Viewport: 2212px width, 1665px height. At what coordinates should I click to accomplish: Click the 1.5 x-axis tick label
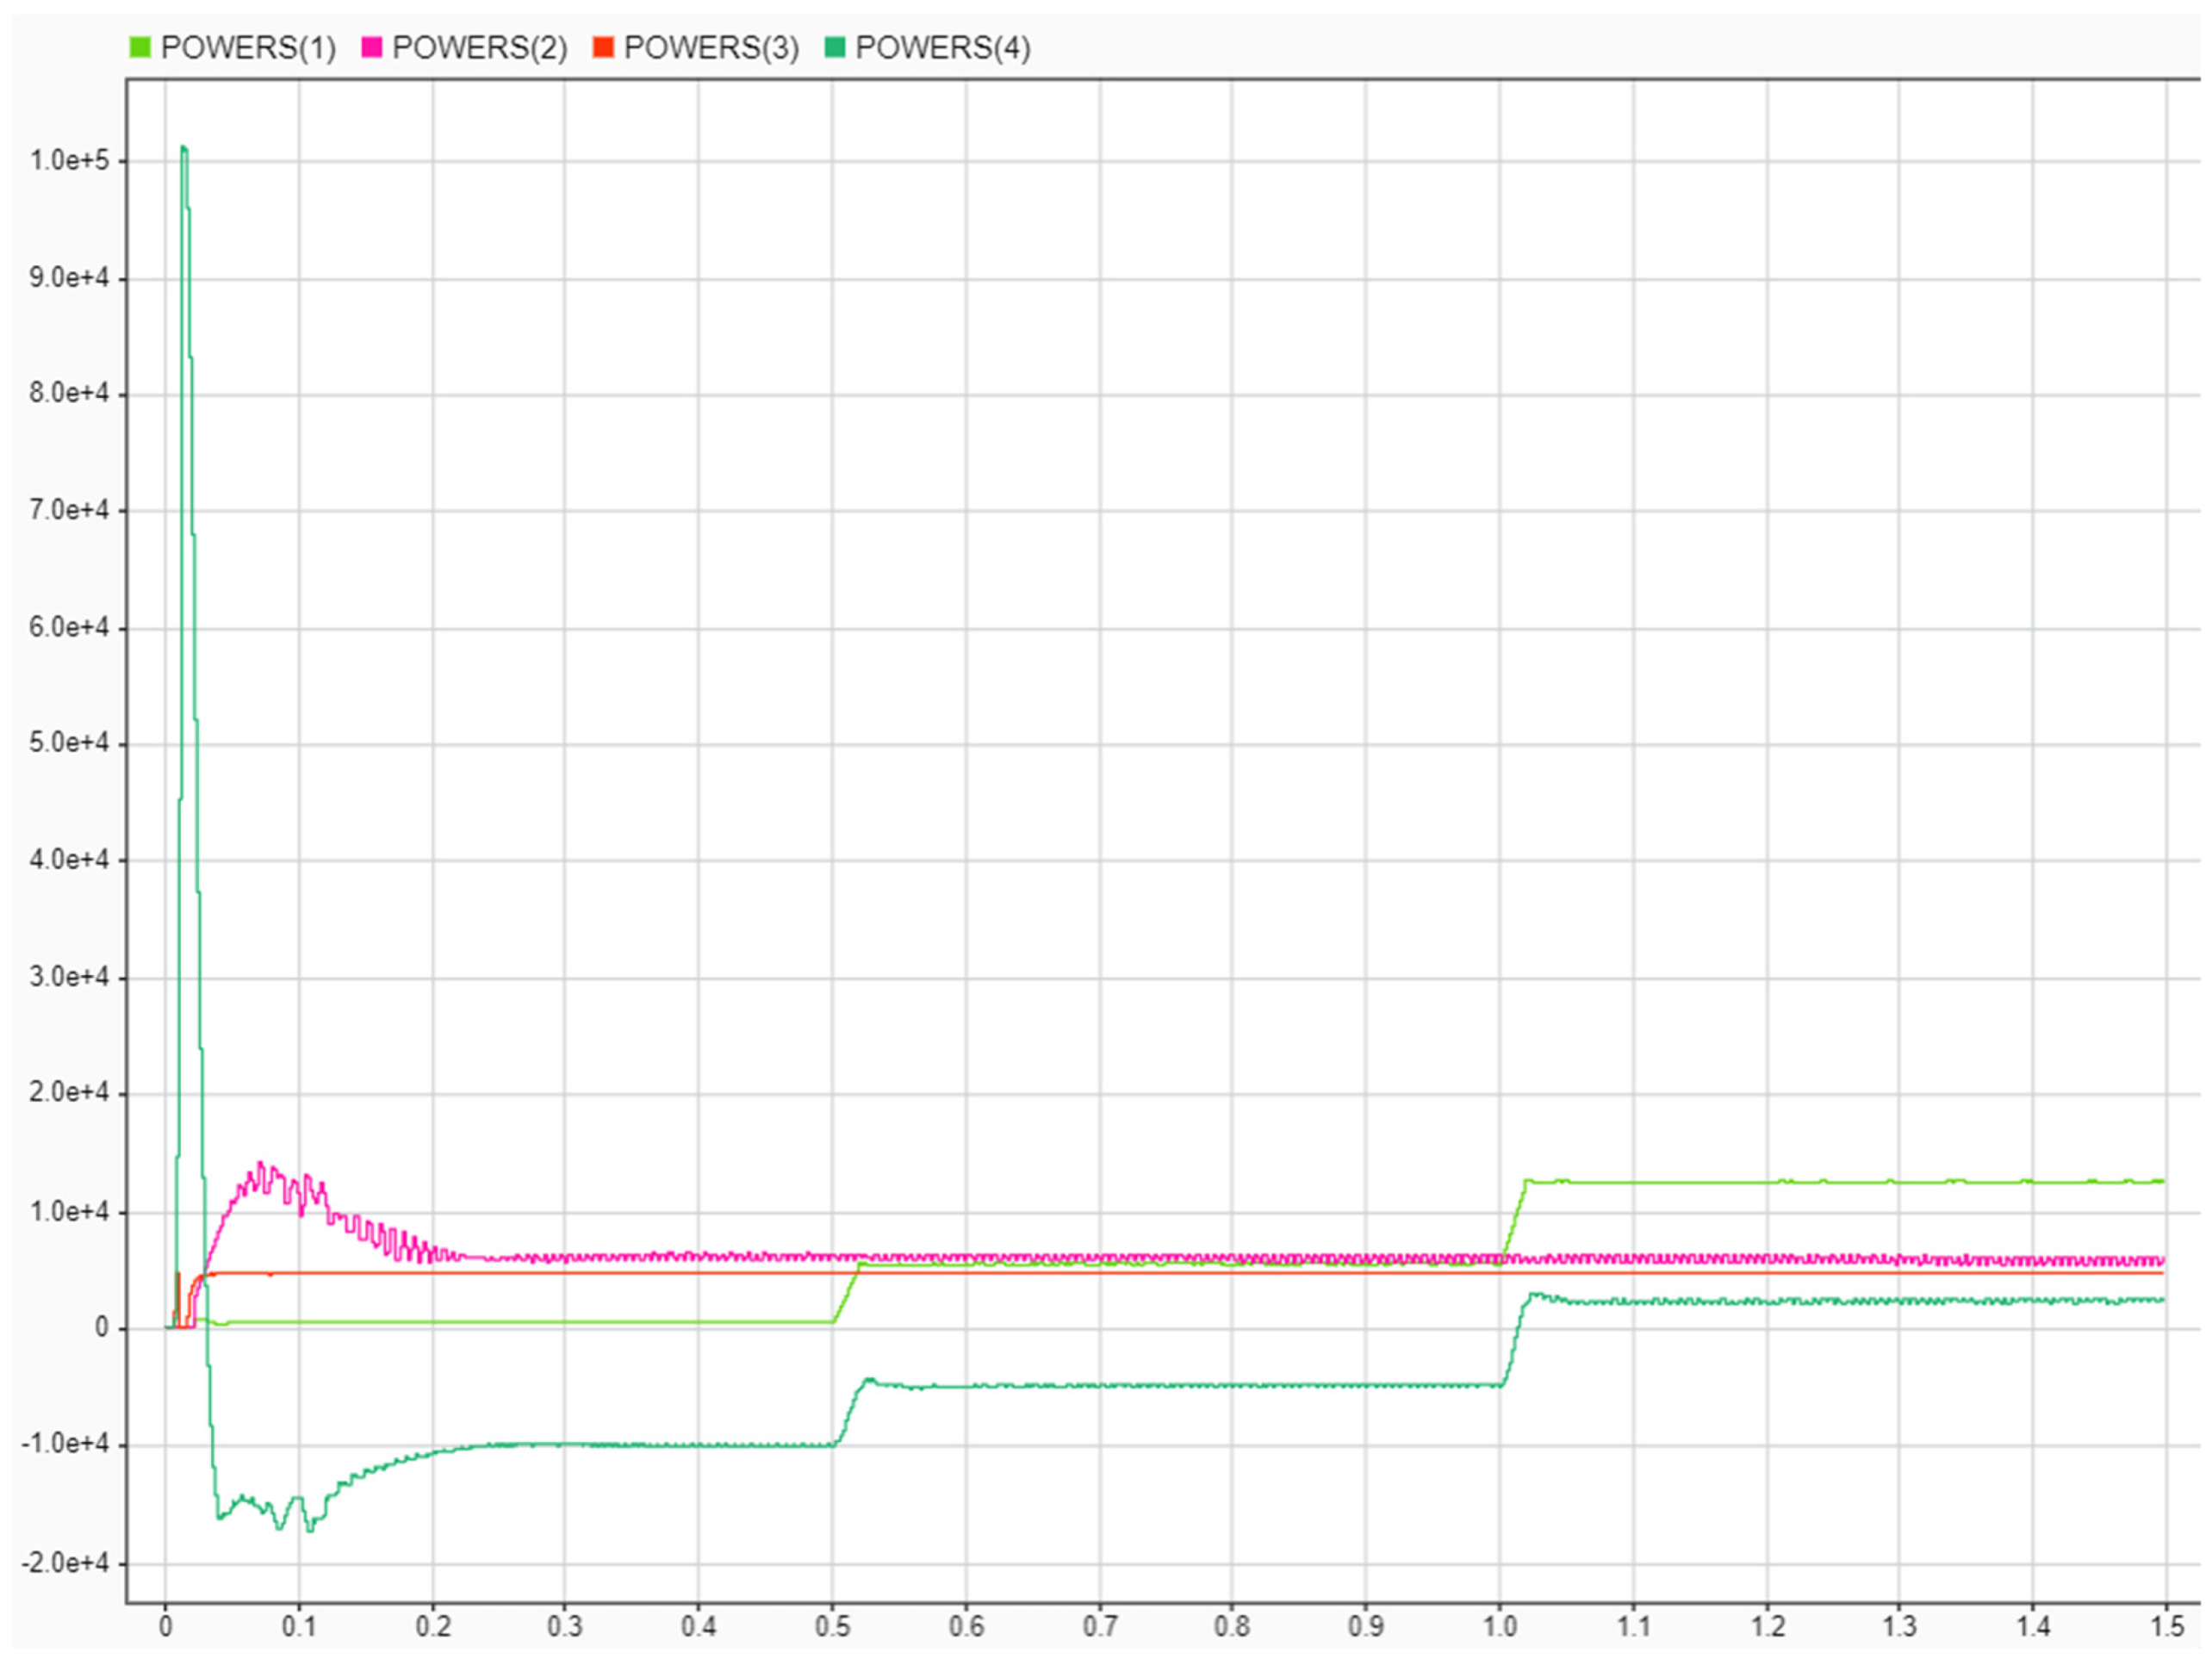(x=2167, y=1627)
